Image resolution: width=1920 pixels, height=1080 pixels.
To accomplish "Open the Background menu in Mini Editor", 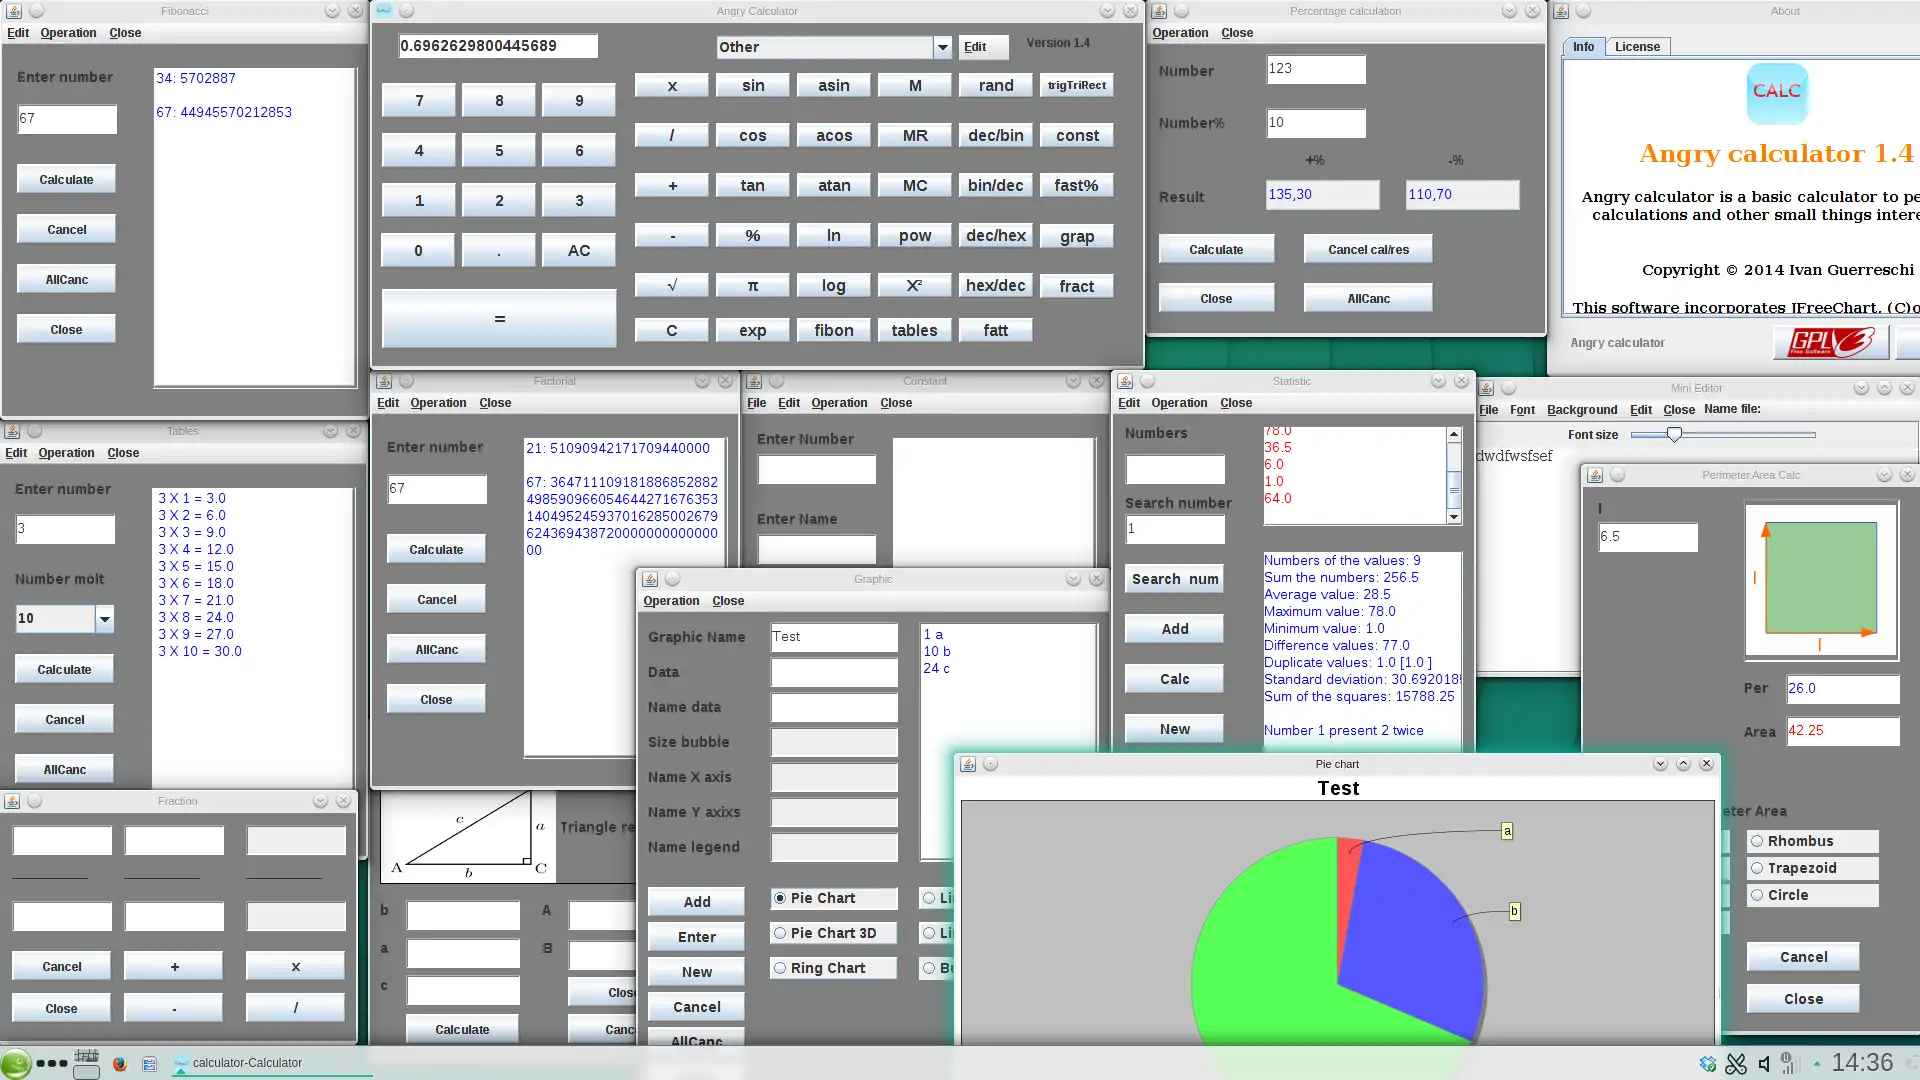I will [1581, 410].
